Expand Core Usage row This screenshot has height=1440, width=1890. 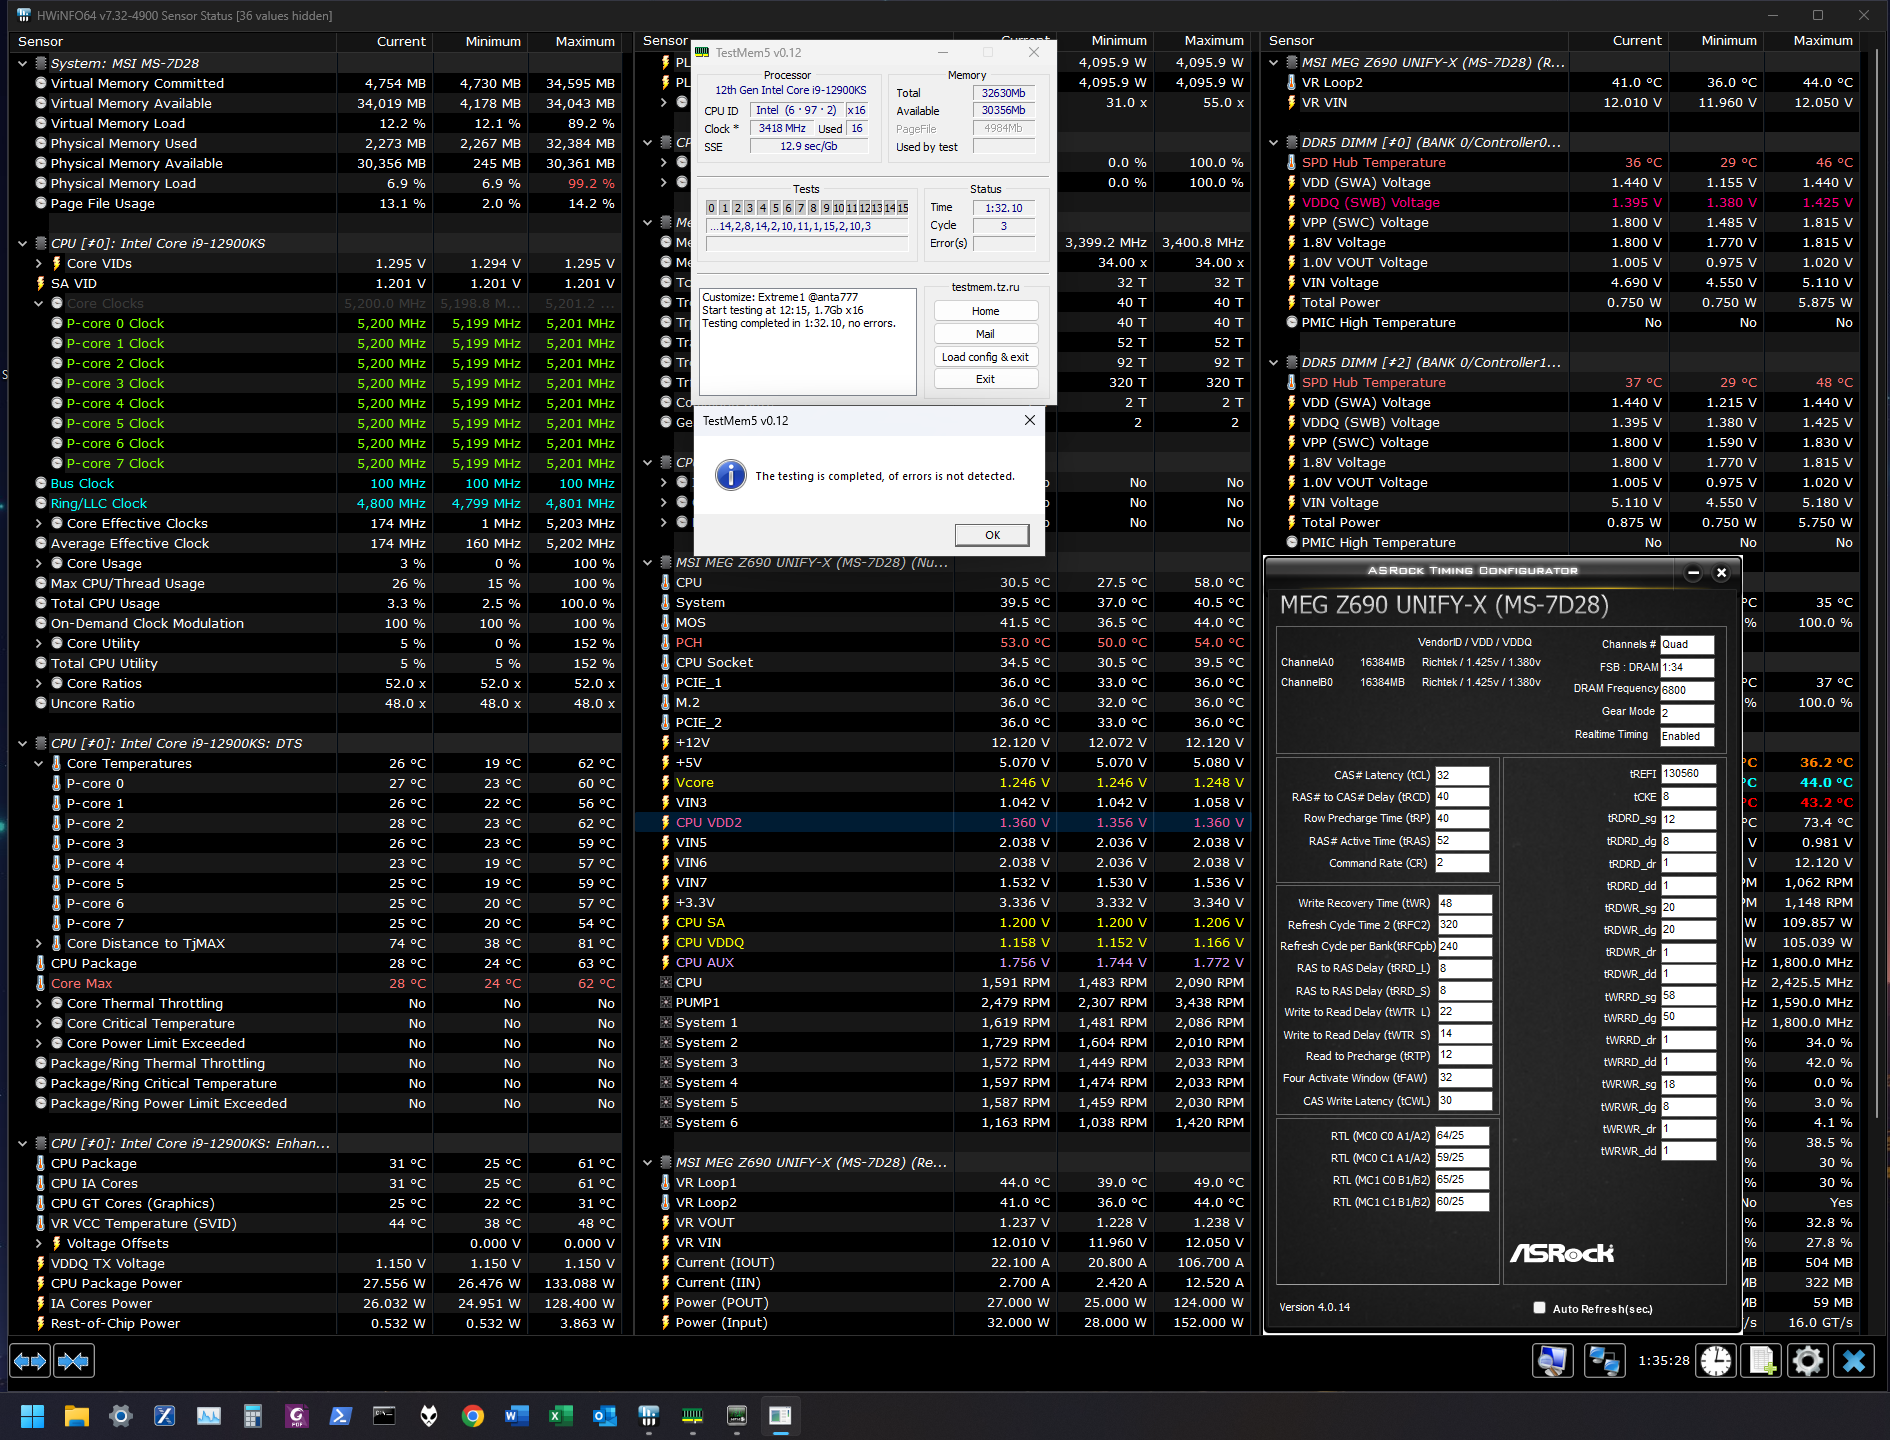39,563
